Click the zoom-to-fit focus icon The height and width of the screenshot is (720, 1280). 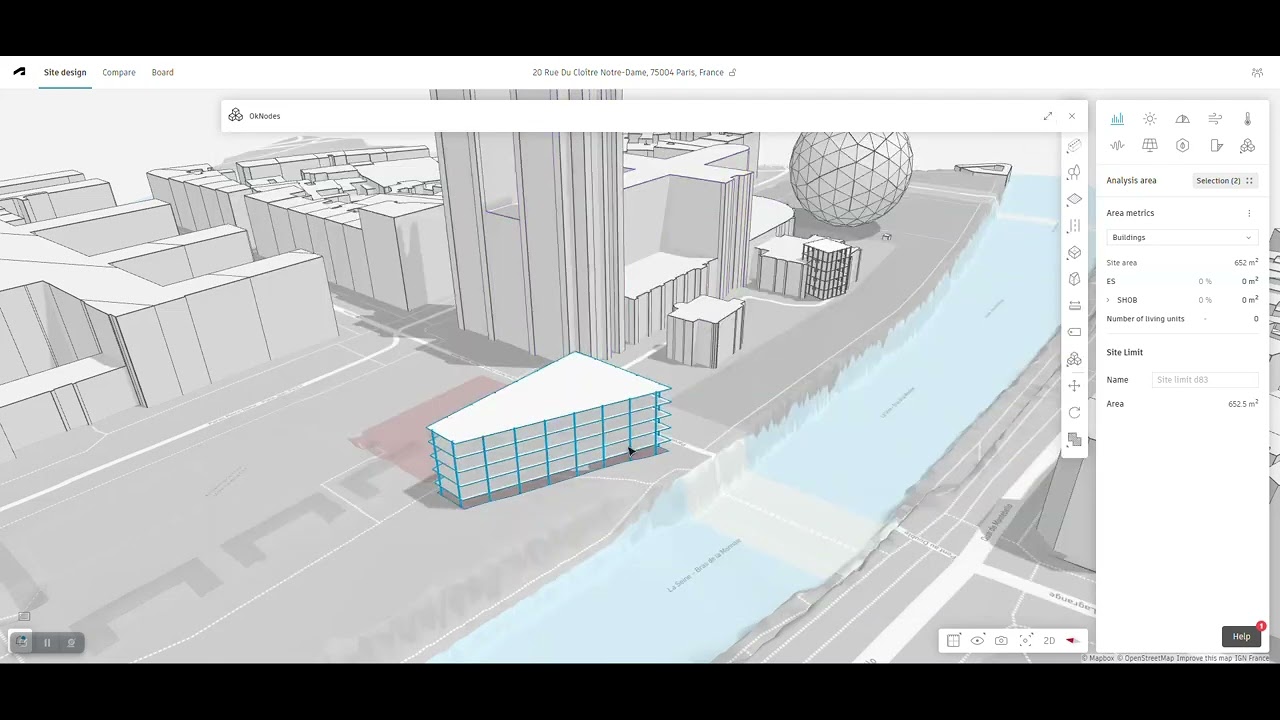pos(1025,641)
